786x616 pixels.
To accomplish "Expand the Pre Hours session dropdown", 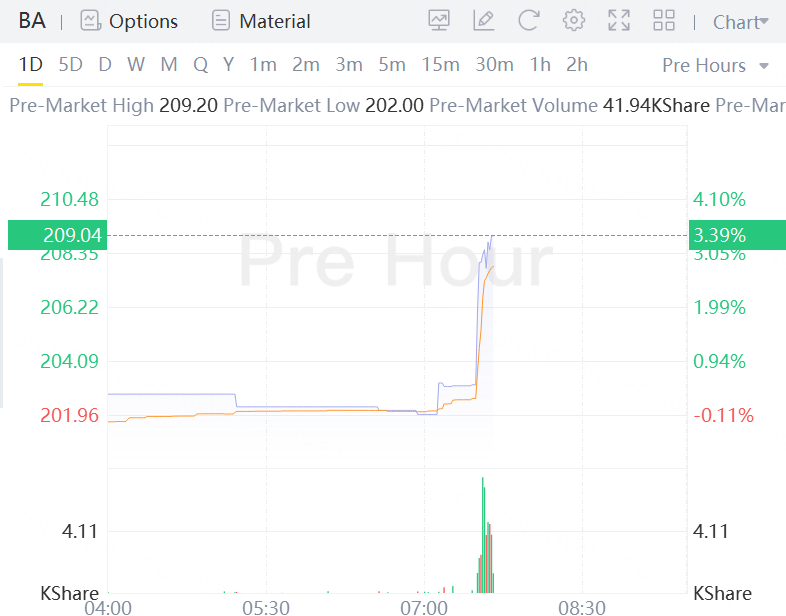I will click(x=716, y=65).
